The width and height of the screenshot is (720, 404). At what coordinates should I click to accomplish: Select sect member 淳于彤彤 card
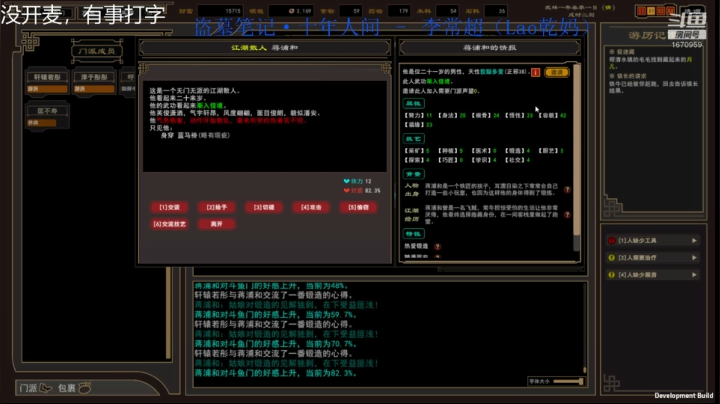(94, 83)
